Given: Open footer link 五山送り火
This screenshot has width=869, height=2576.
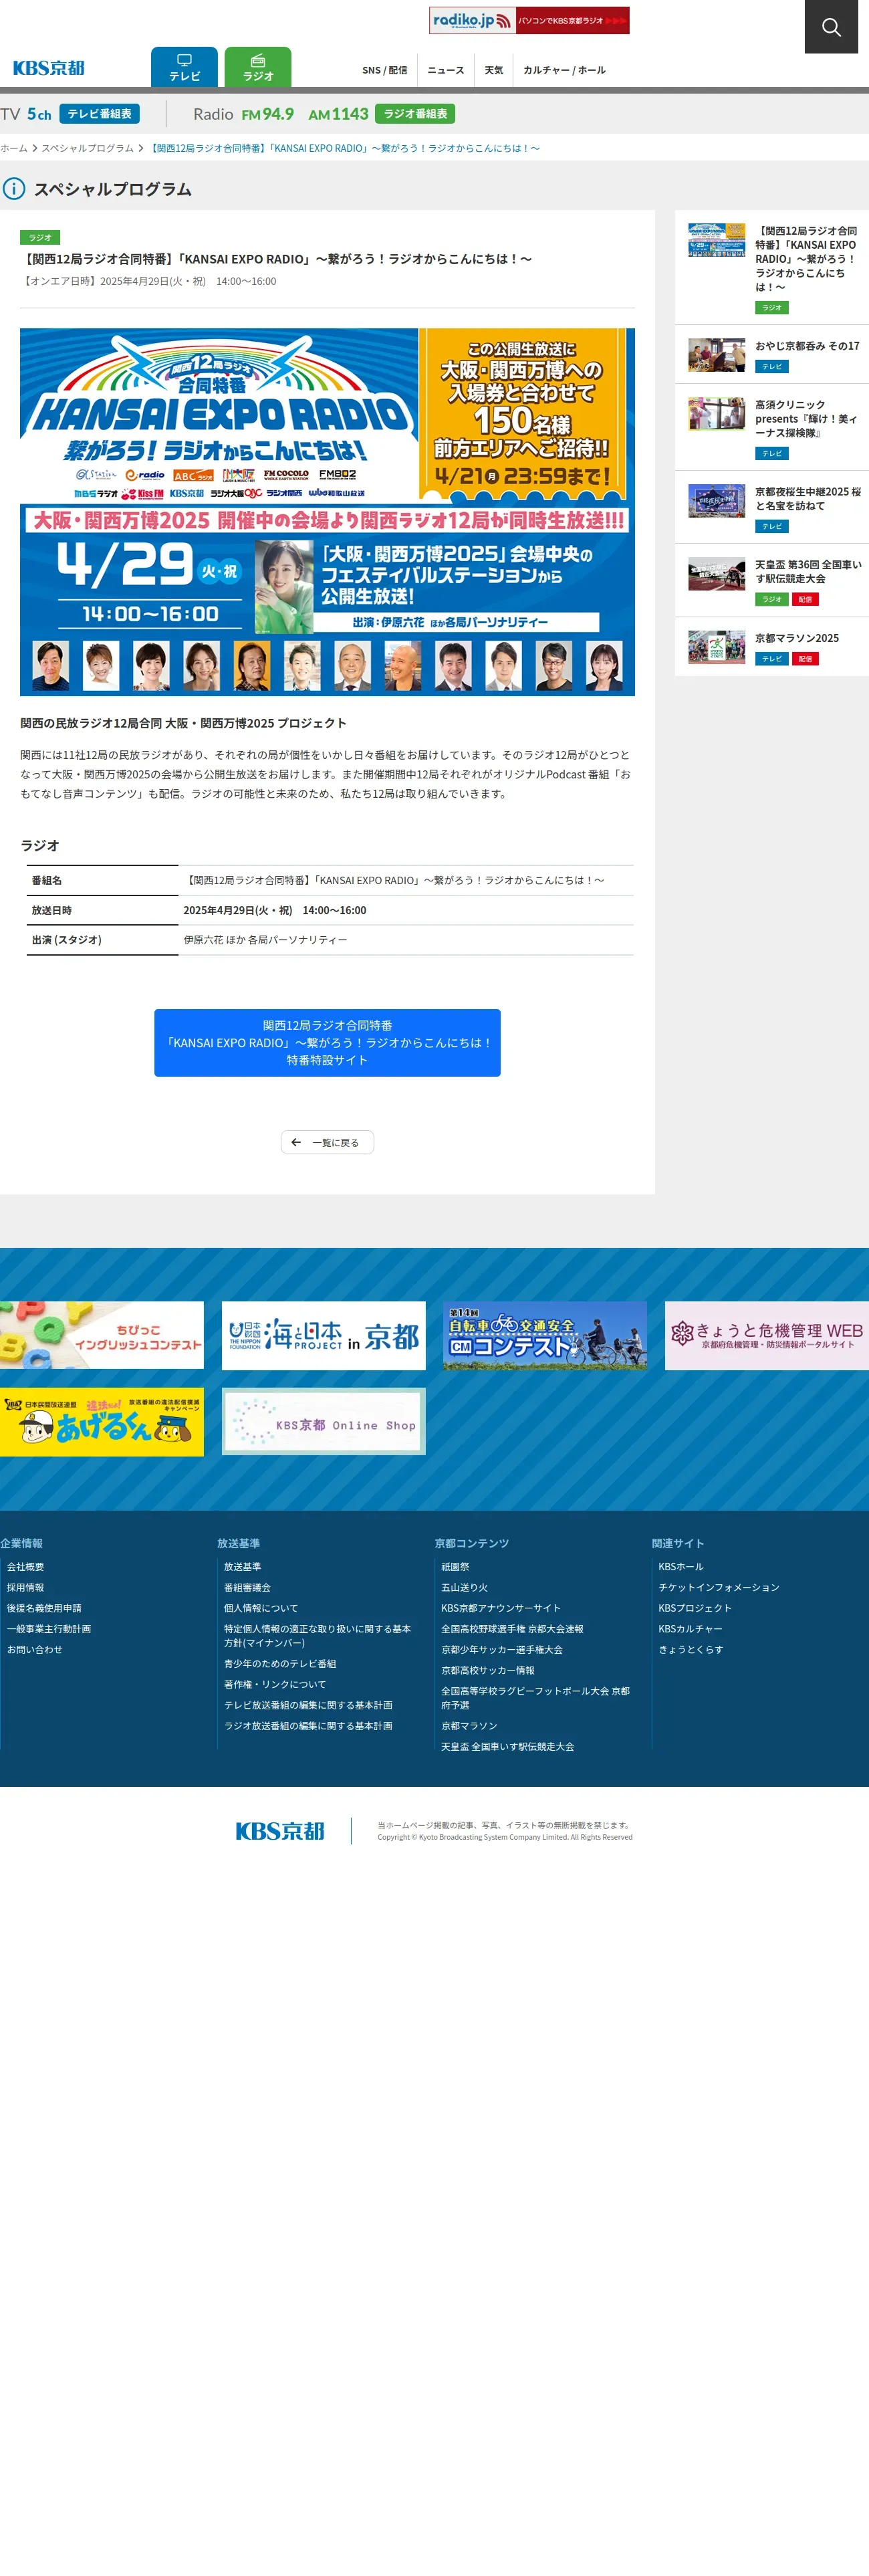Looking at the screenshot, I should (465, 1588).
